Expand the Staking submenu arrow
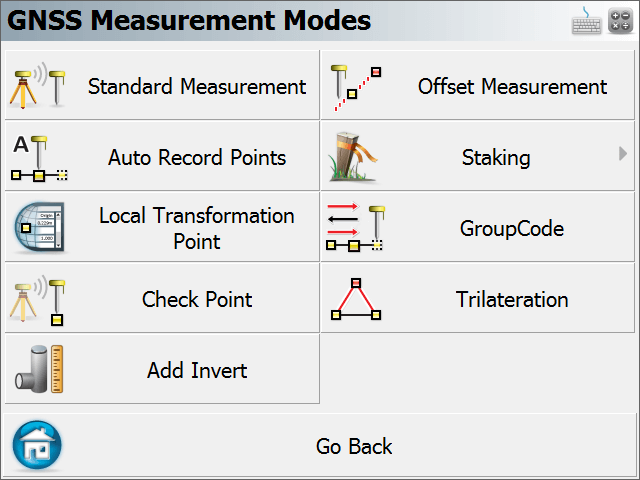Screen dimensions: 640x480 pos(622,154)
